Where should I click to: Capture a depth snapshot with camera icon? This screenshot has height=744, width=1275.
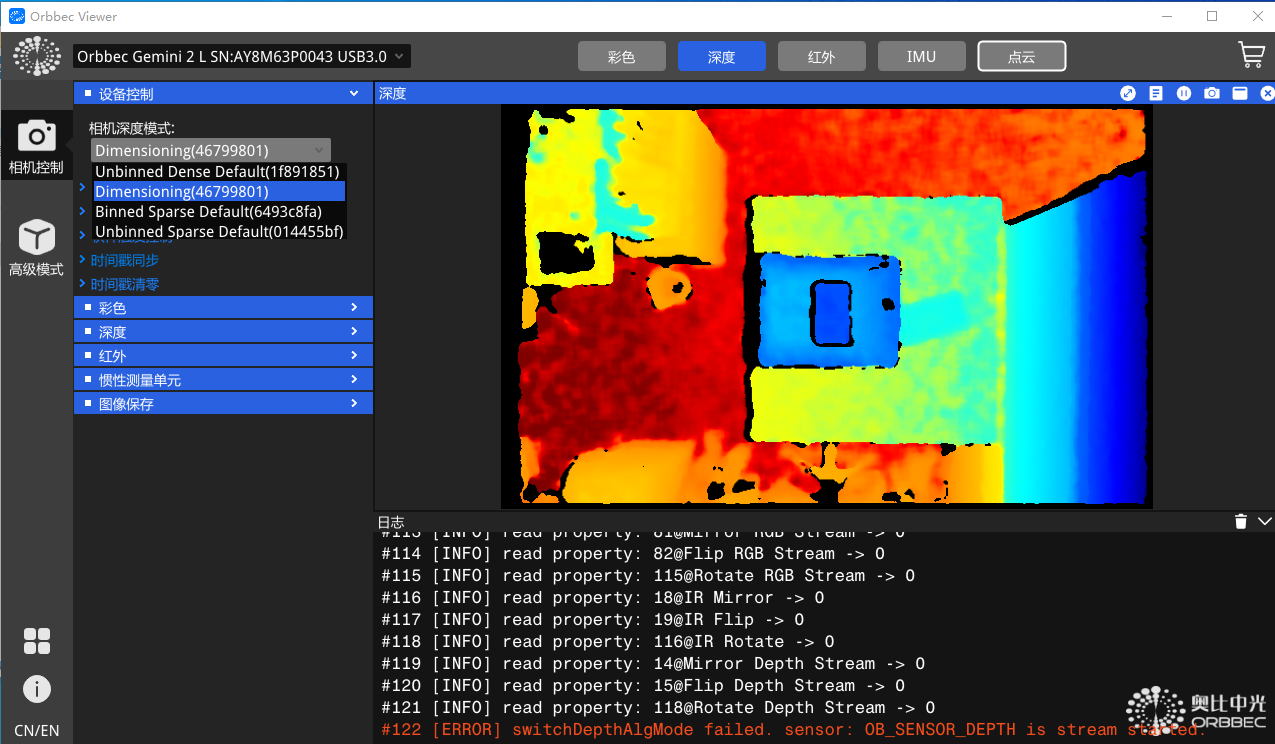tap(1212, 93)
